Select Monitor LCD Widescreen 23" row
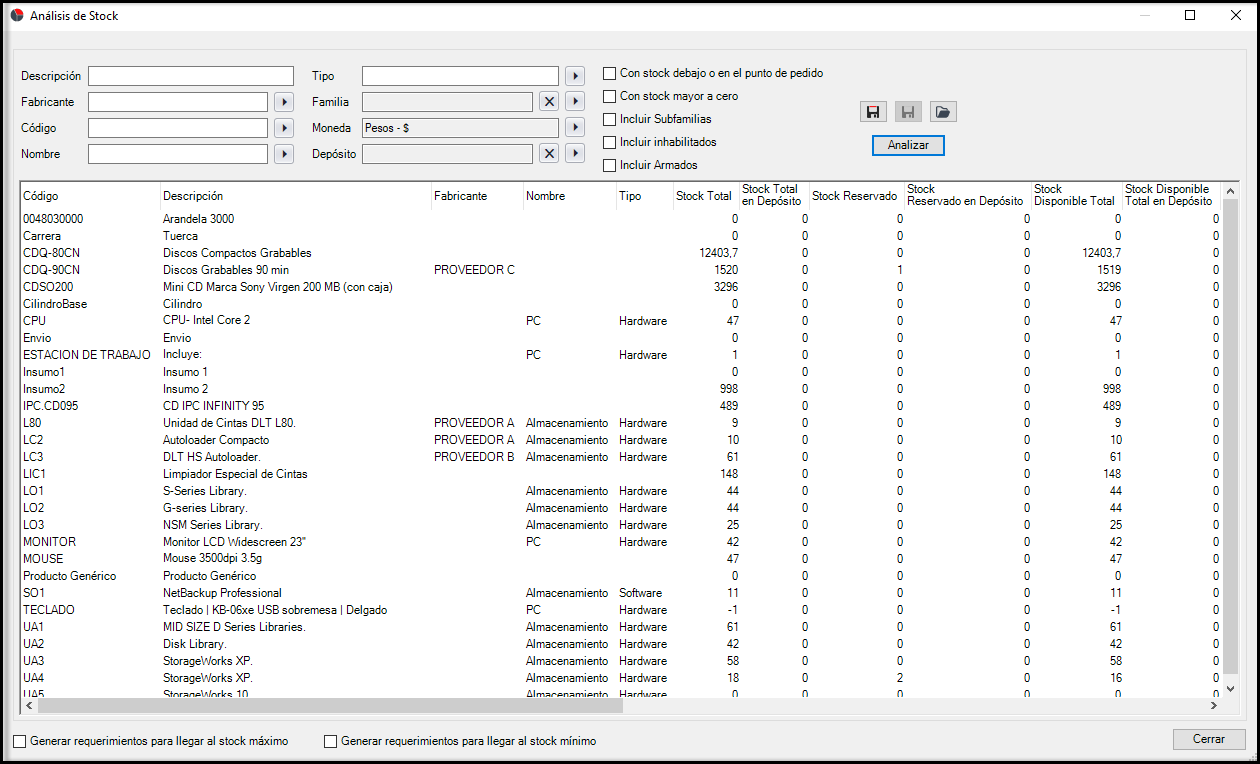 [620, 542]
